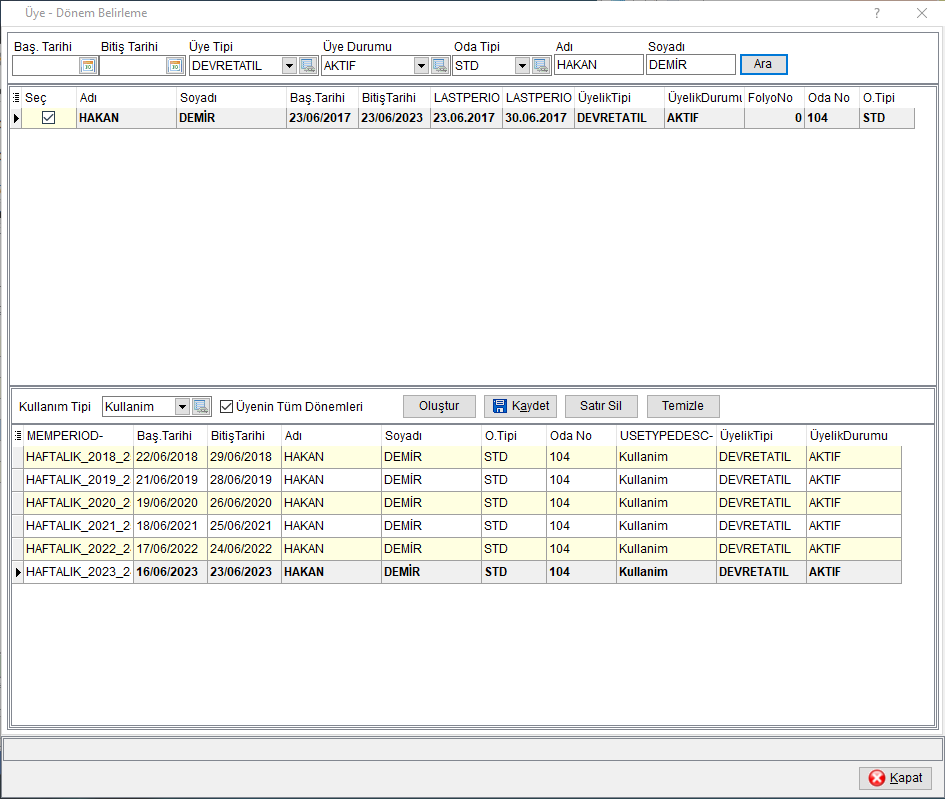
Task: Click the help question mark icon
Action: (x=877, y=13)
